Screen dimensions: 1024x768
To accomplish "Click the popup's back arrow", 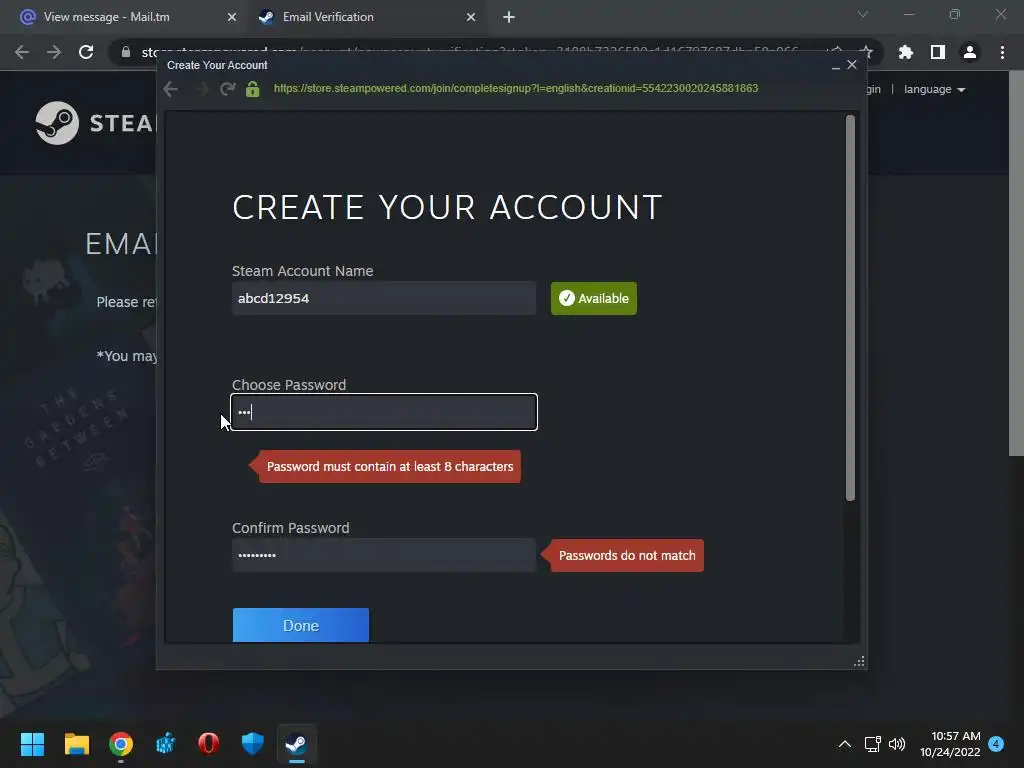I will tap(171, 89).
